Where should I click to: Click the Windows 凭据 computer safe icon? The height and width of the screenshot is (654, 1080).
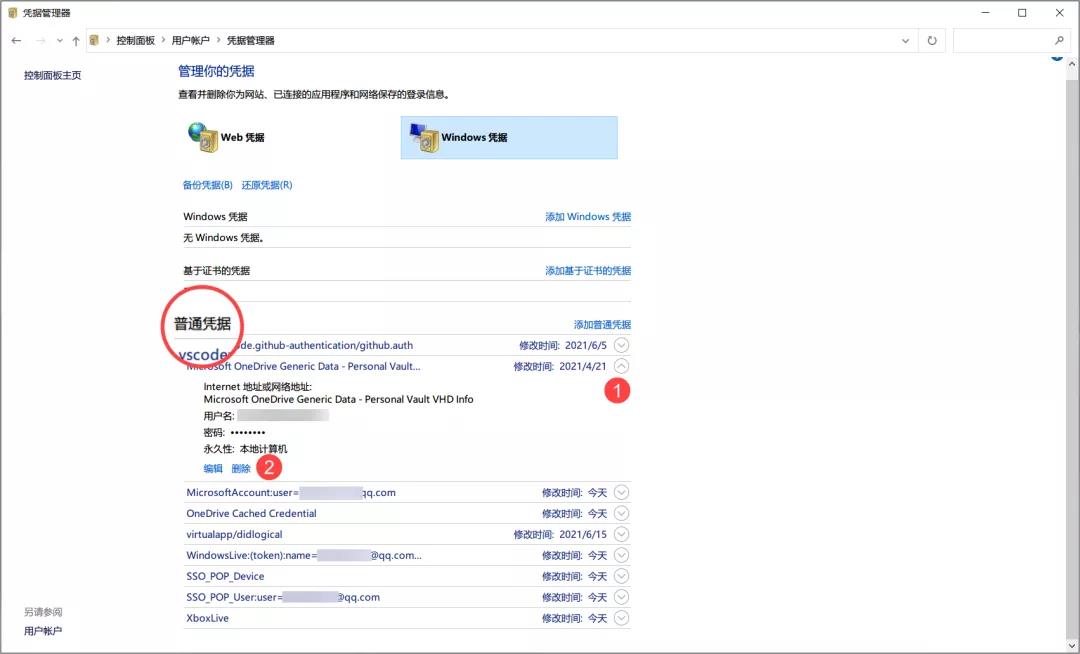click(424, 137)
